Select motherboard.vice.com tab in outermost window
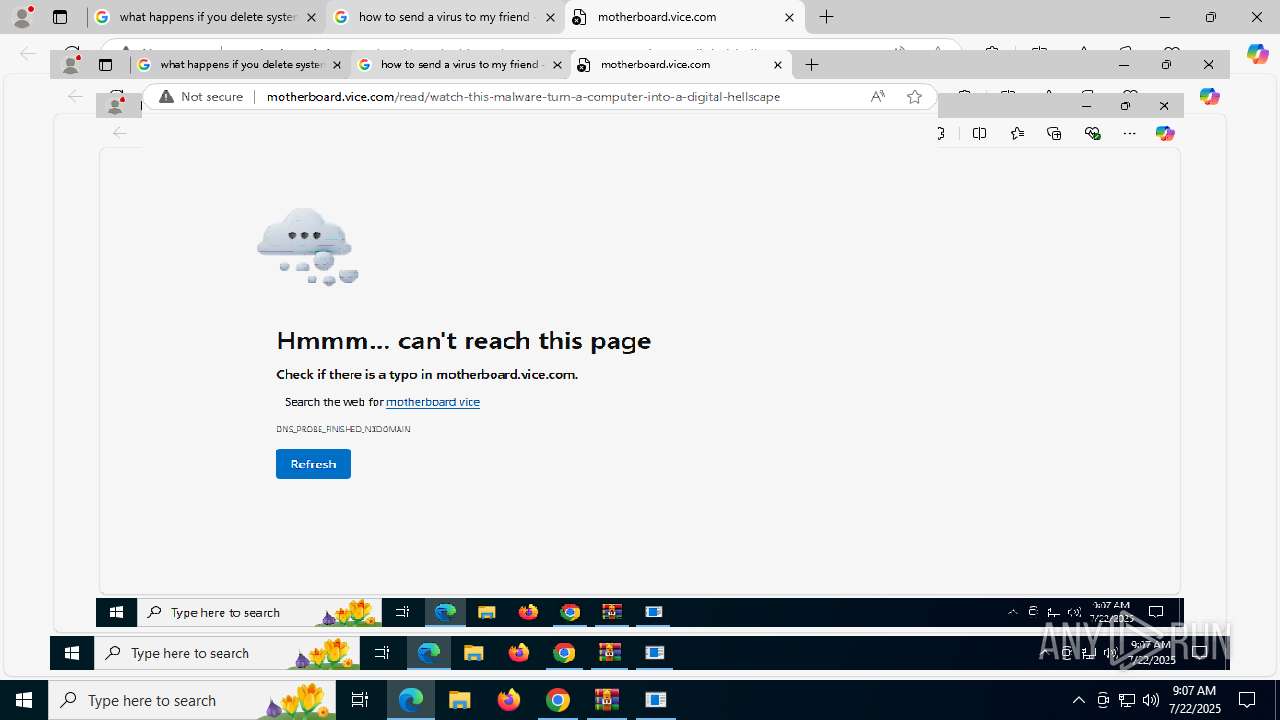 (x=684, y=17)
